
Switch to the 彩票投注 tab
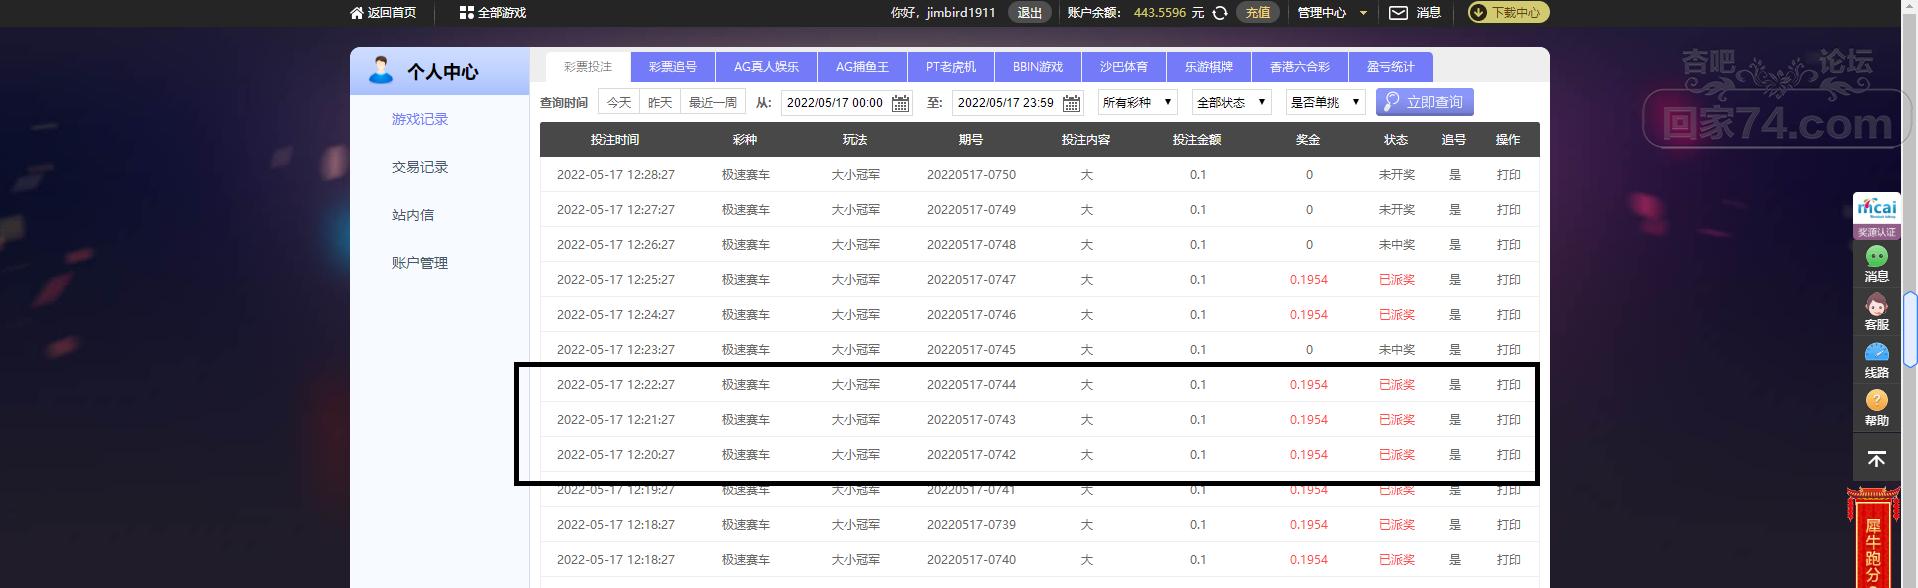(x=587, y=67)
